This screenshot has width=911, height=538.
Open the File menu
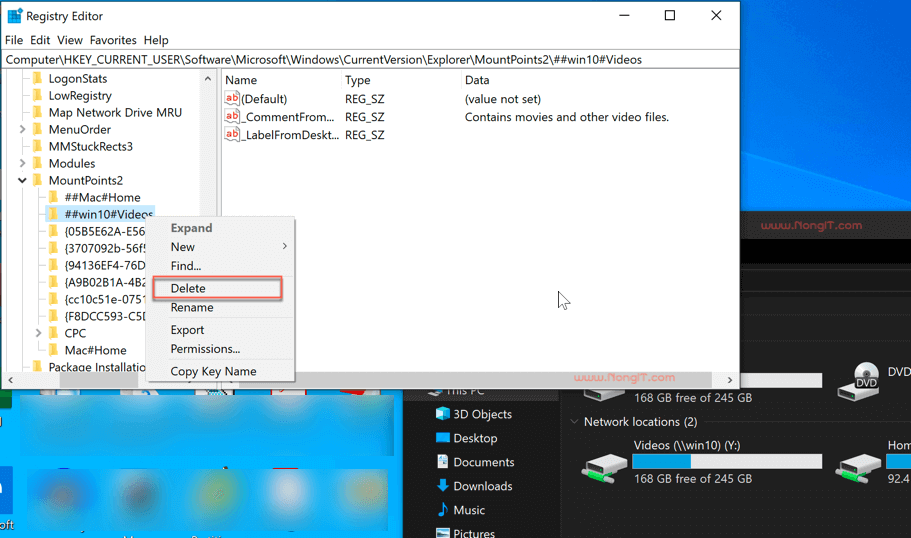(14, 40)
